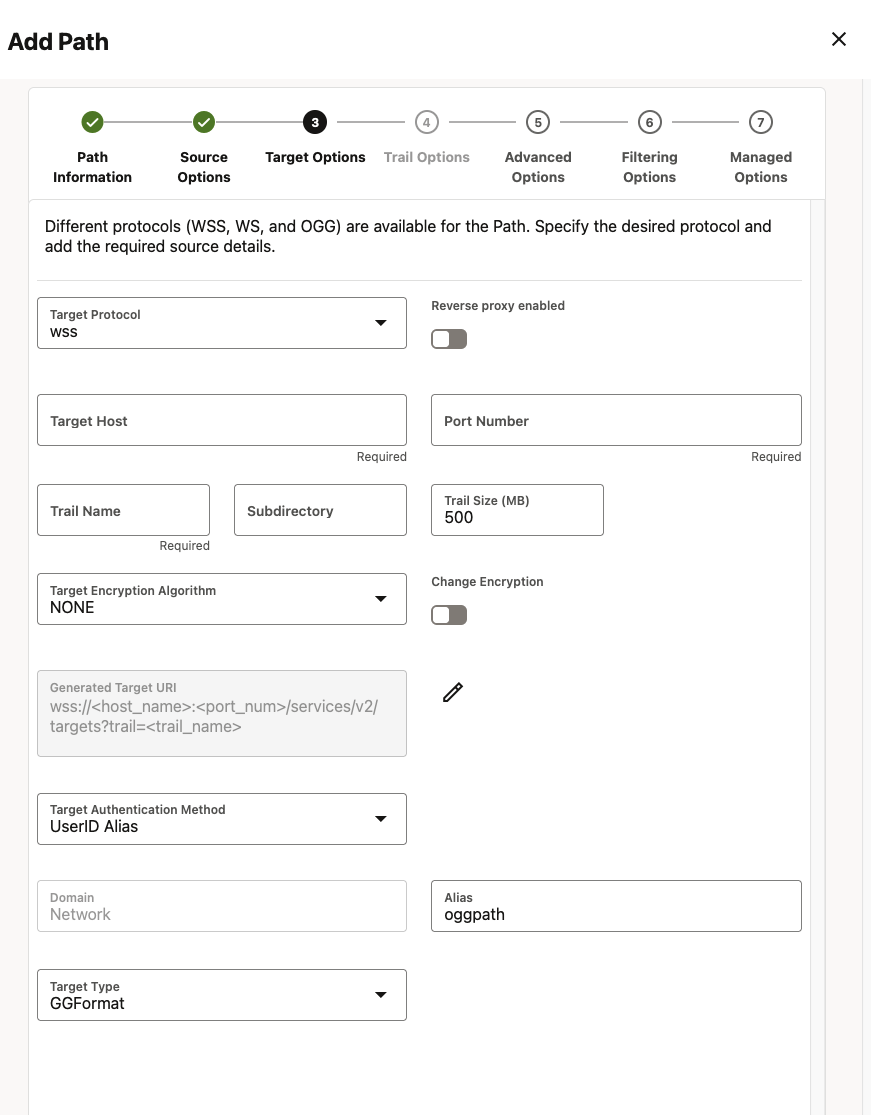871x1115 pixels.
Task: Click the Trail Size (MB) field
Action: [517, 510]
